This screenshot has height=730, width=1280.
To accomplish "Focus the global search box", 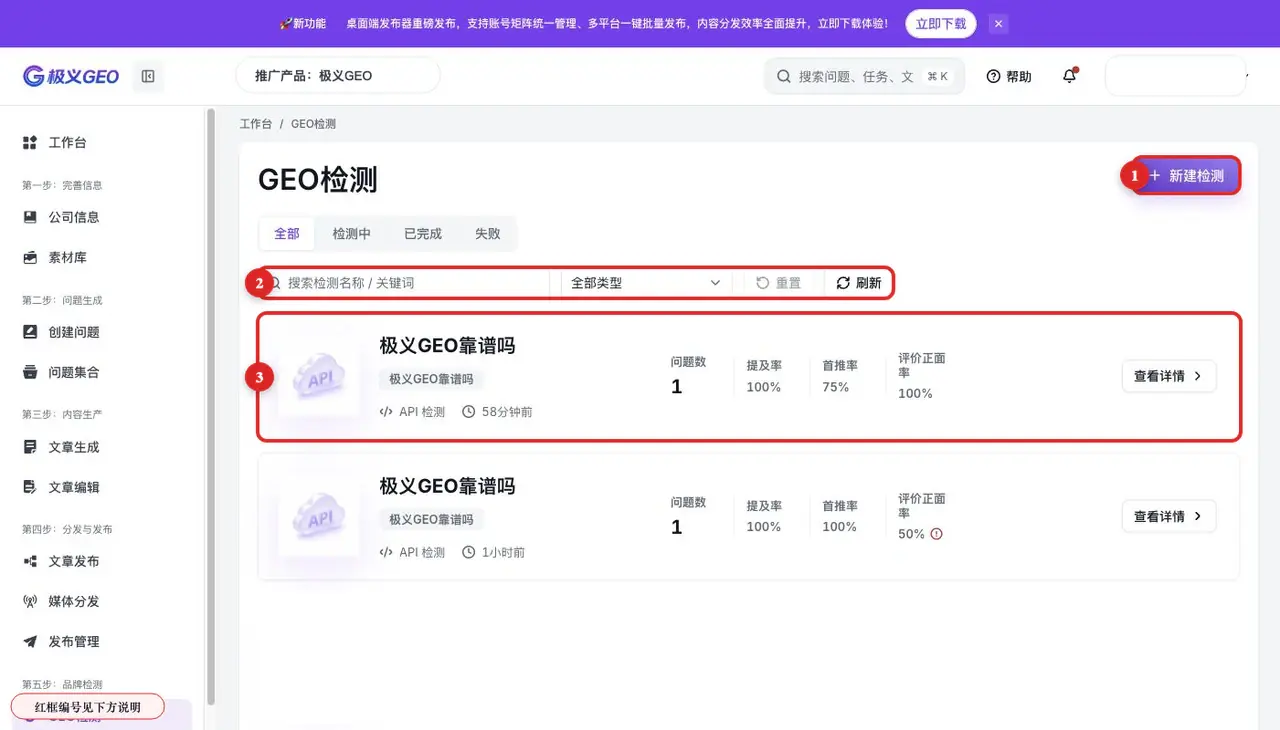I will (x=864, y=76).
